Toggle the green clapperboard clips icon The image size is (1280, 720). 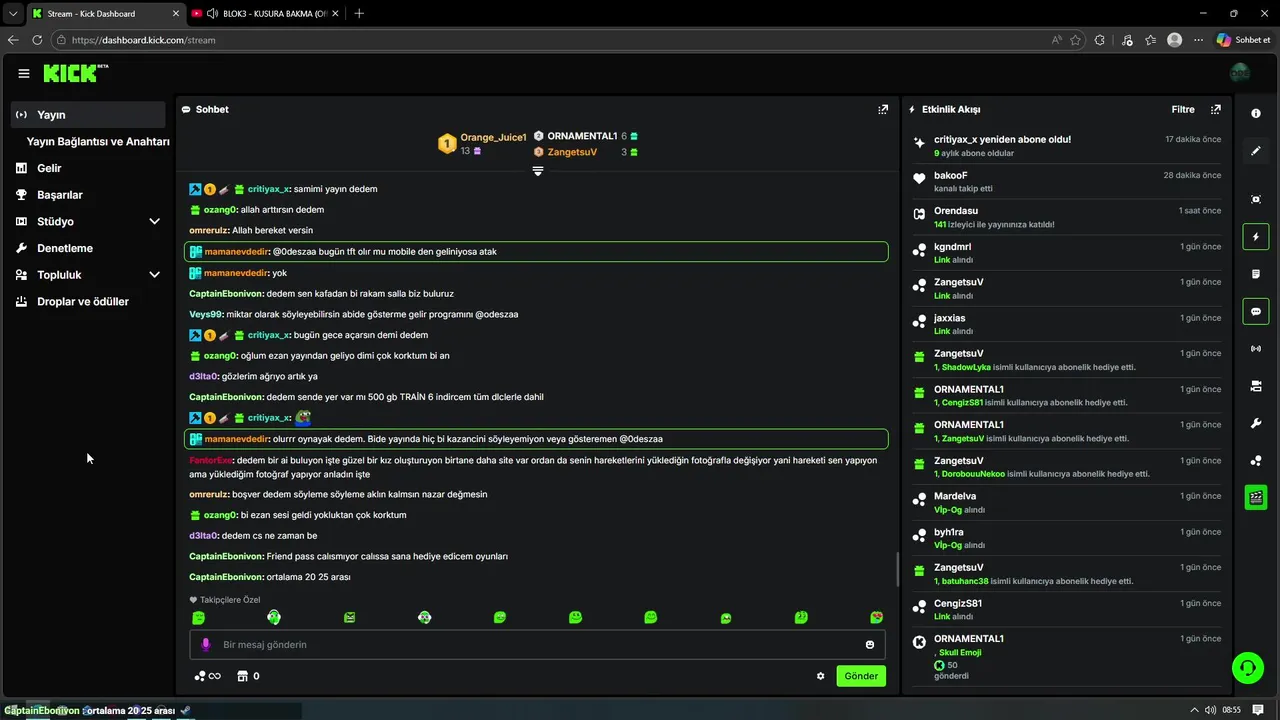click(x=1256, y=497)
